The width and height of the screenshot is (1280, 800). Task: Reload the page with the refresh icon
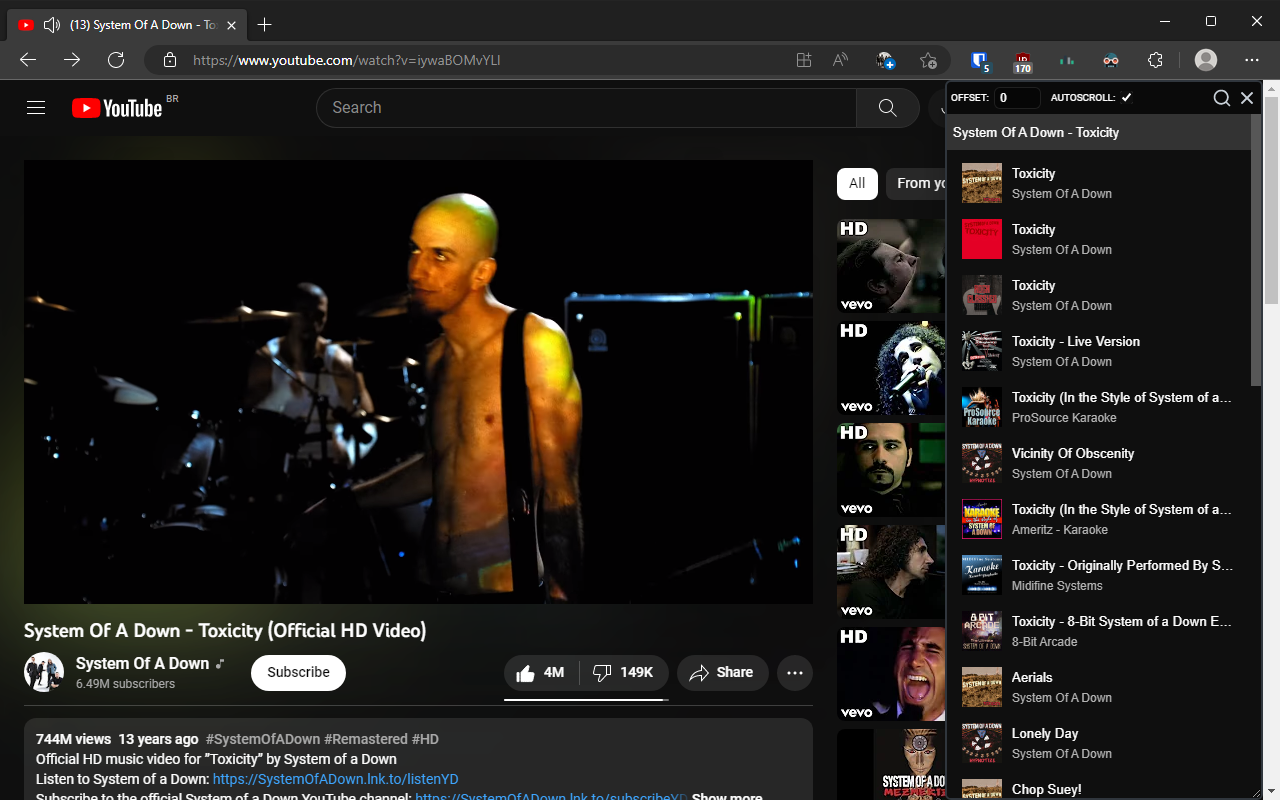click(116, 60)
